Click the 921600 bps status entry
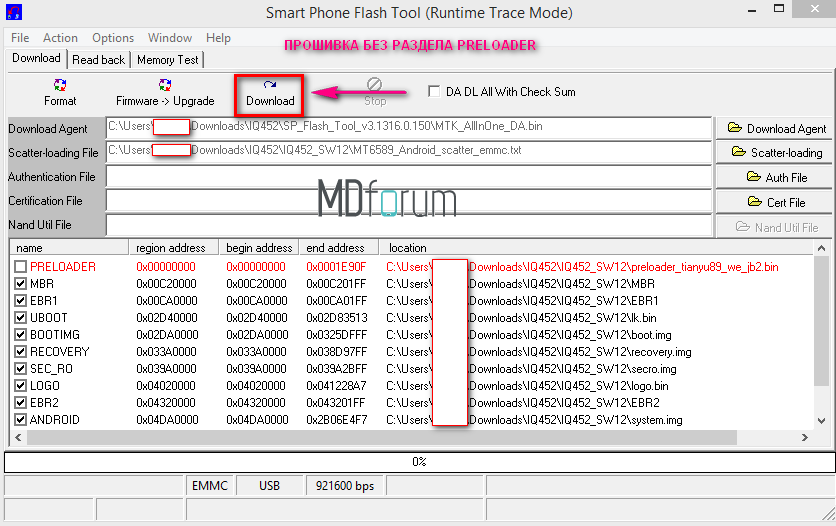 pyautogui.click(x=344, y=485)
